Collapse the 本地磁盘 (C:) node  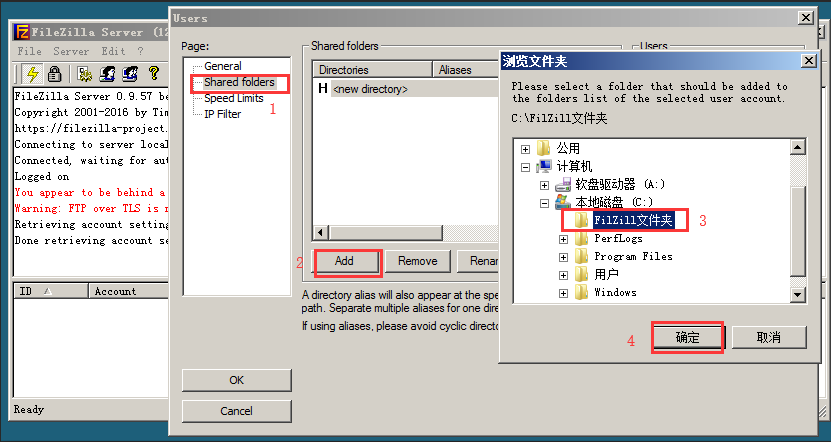[544, 203]
